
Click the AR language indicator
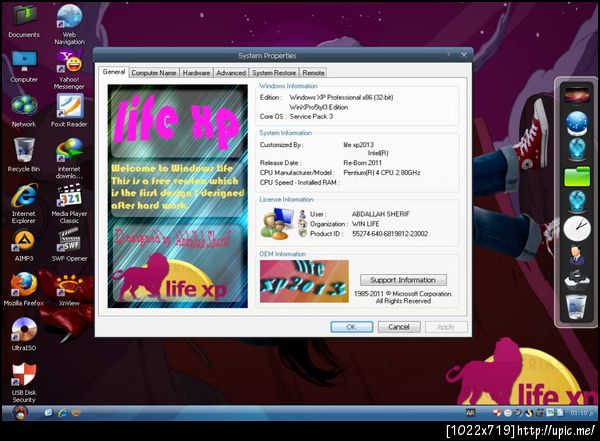(x=470, y=413)
